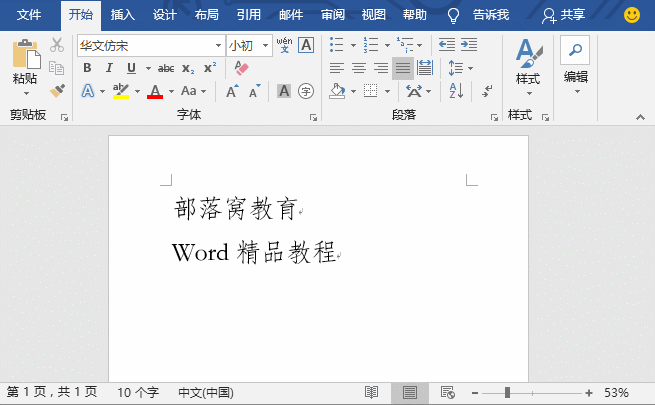Open the phonetic guide (wén) tool
This screenshot has height=405, width=655.
click(284, 45)
